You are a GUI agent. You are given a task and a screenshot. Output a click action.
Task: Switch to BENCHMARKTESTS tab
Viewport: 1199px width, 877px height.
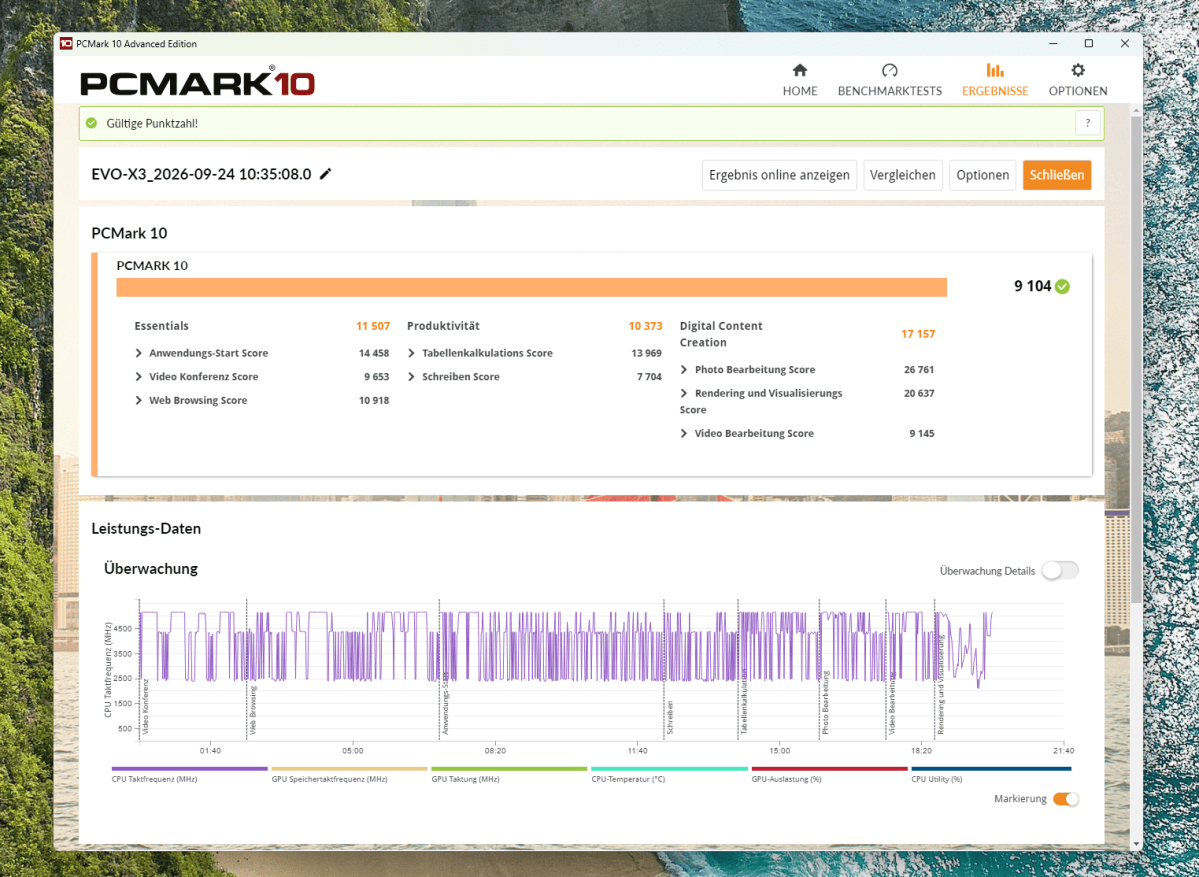pyautogui.click(x=889, y=80)
